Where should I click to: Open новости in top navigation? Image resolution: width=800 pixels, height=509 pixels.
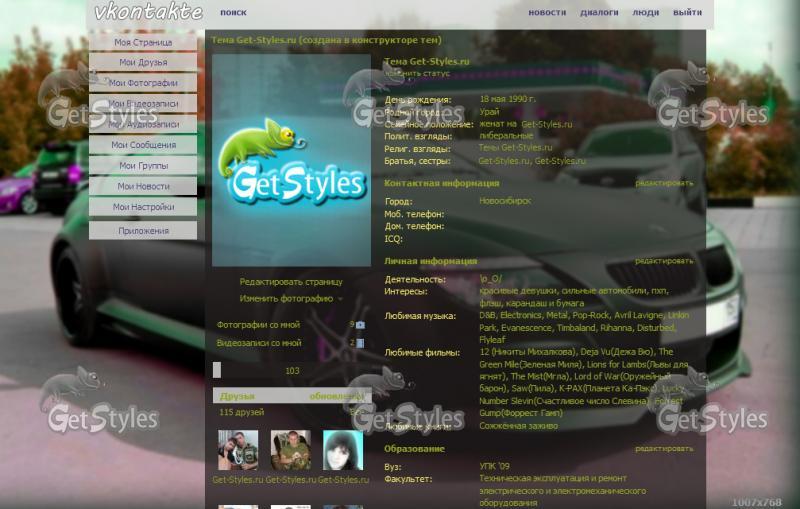[546, 13]
